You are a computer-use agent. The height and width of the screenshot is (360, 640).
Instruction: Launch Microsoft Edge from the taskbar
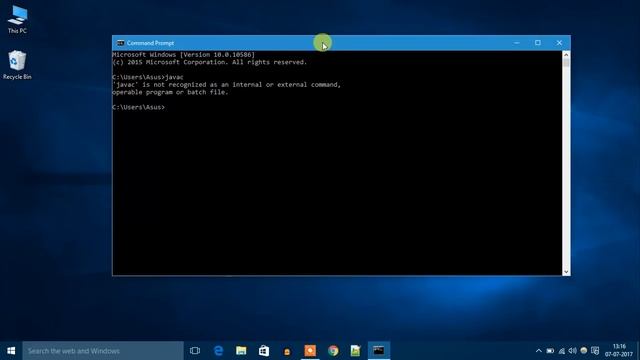click(218, 351)
